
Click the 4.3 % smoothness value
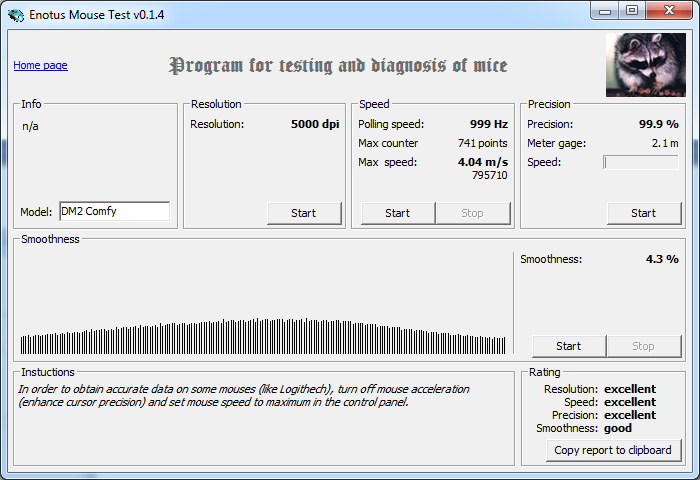pos(662,259)
